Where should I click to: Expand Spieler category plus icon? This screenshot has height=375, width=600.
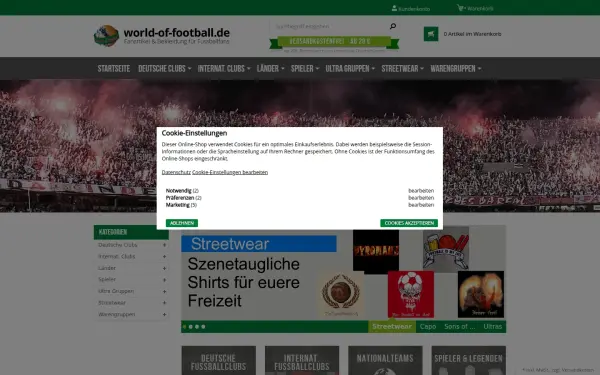(x=164, y=280)
